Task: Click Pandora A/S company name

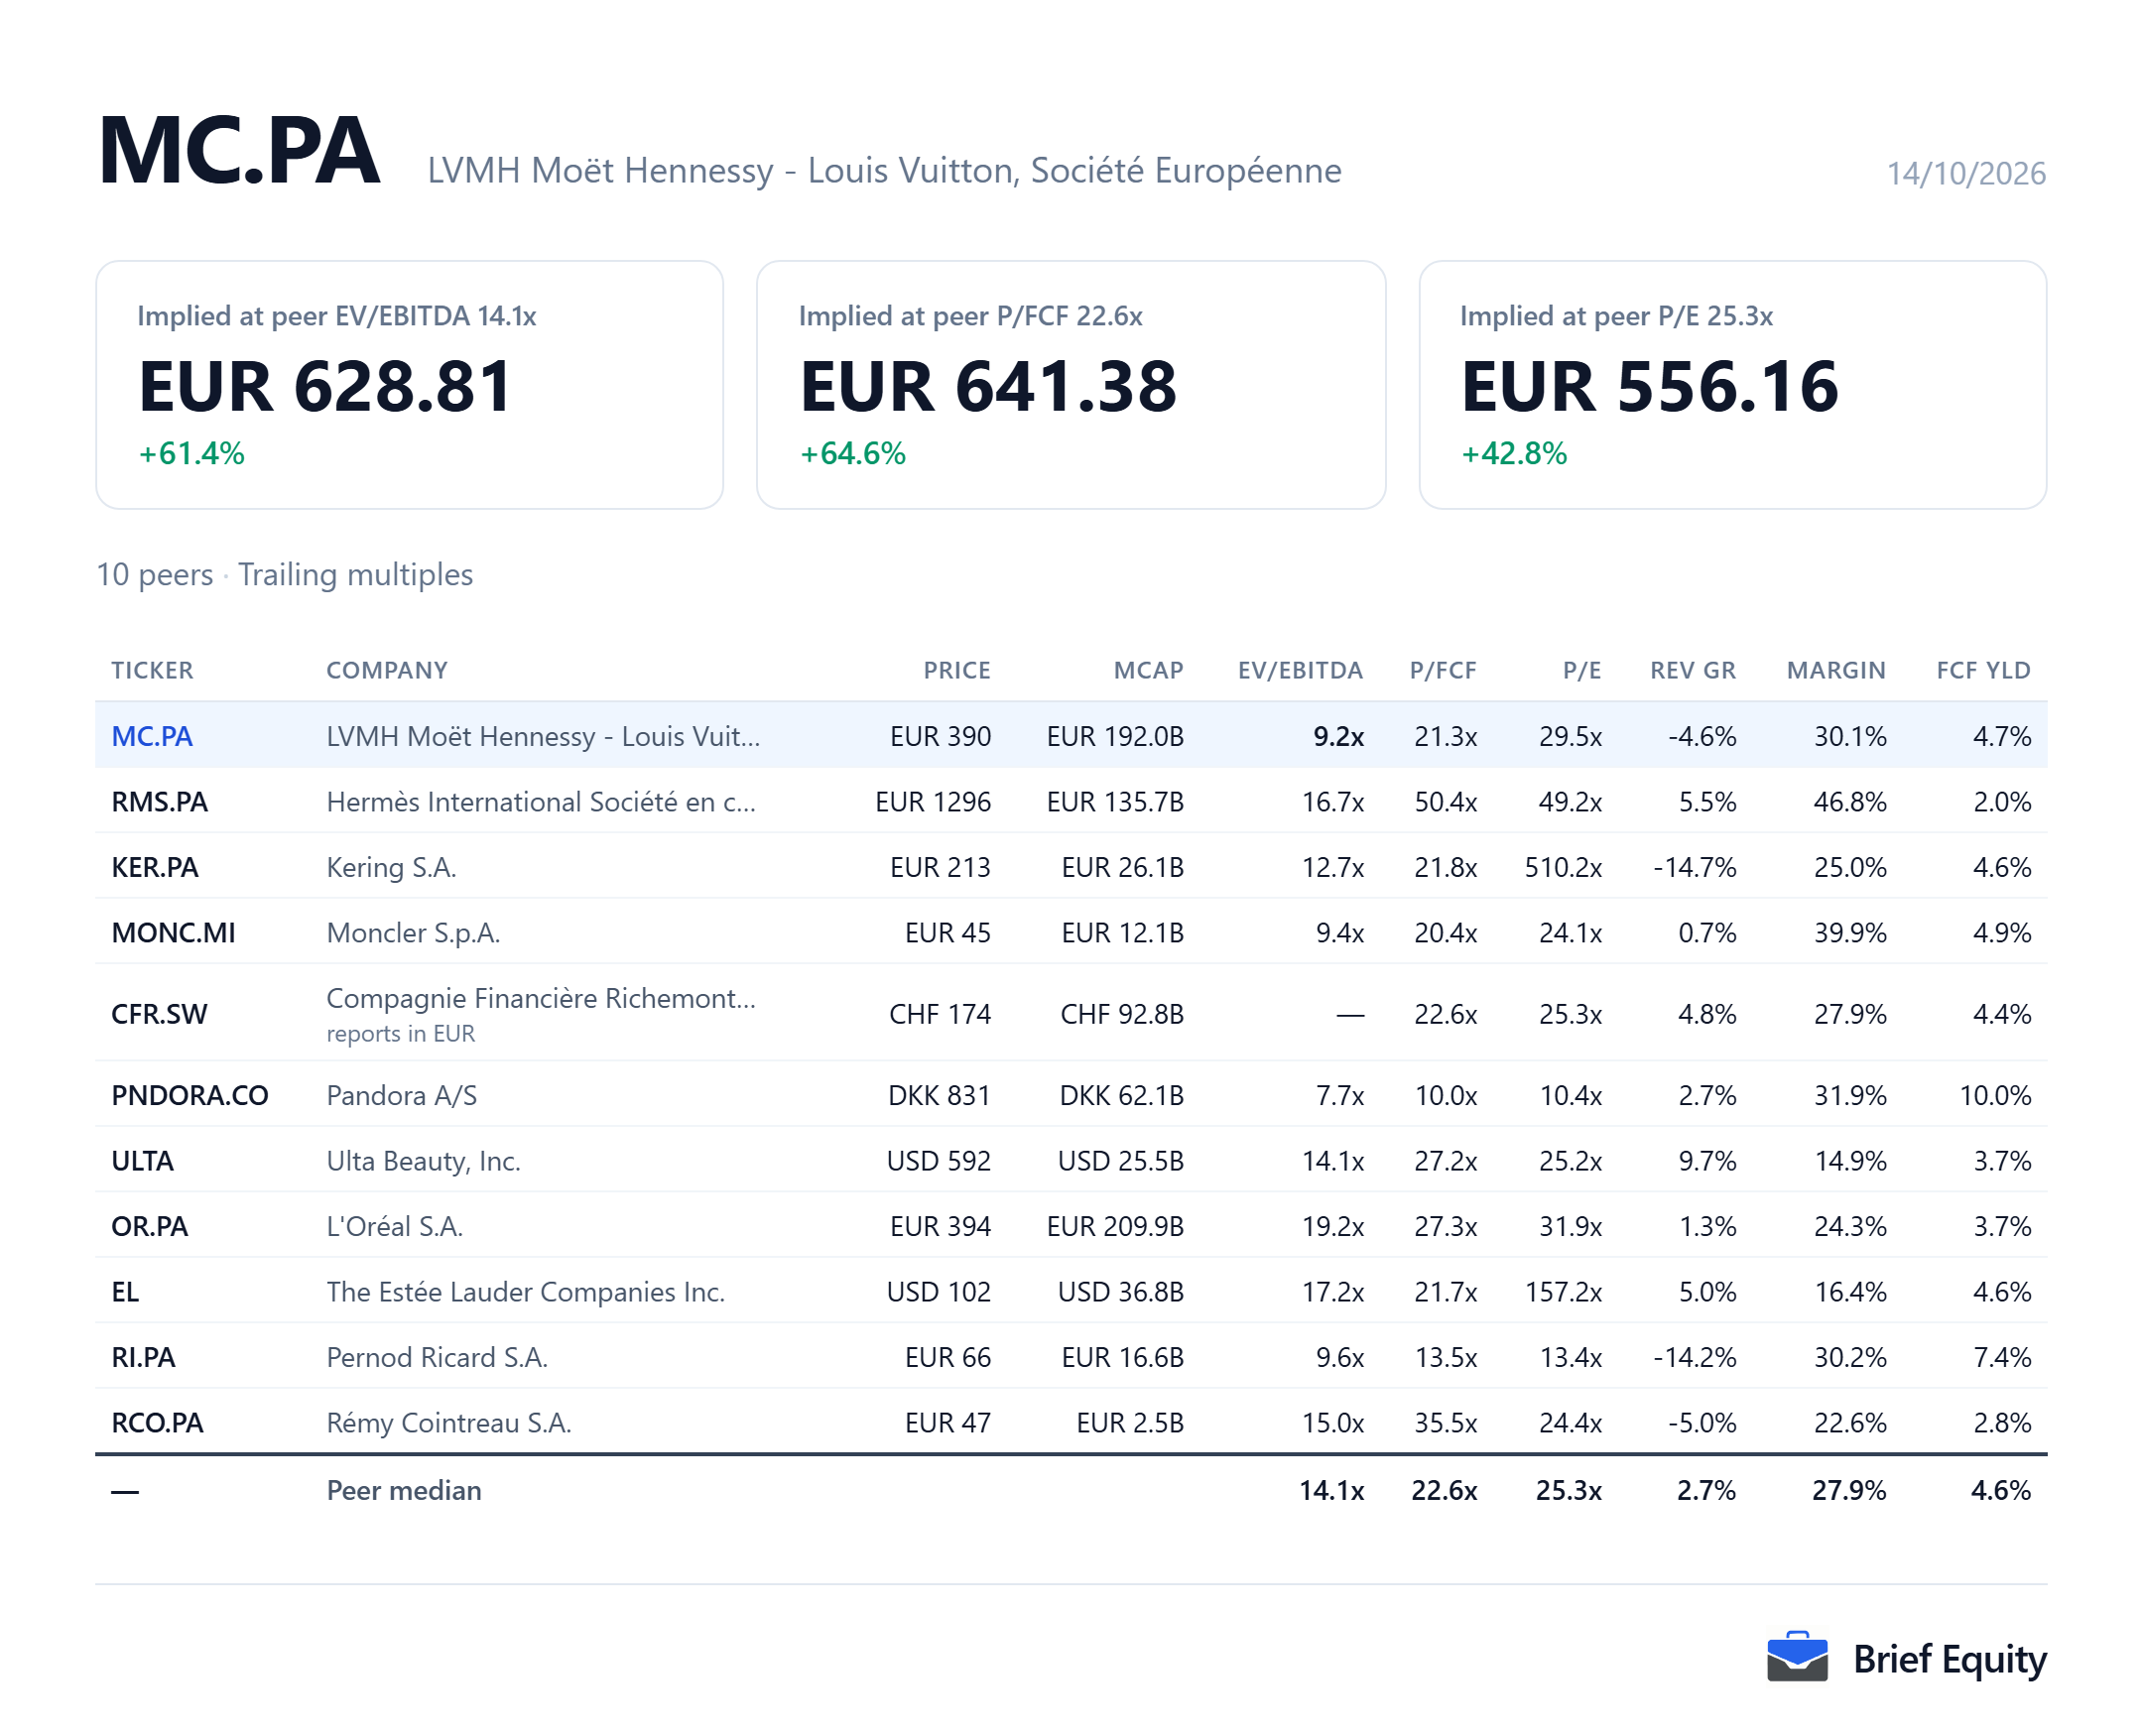Action: coord(401,1095)
